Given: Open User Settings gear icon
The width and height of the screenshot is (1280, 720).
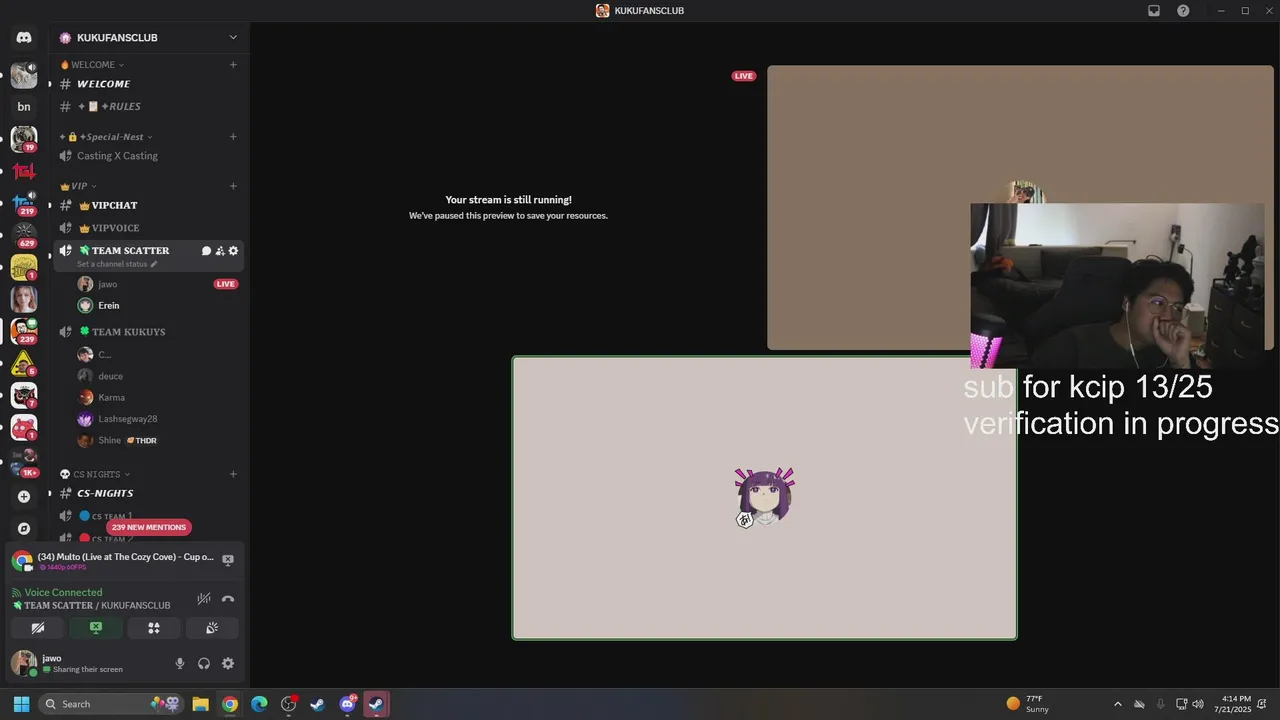Looking at the screenshot, I should pos(228,663).
